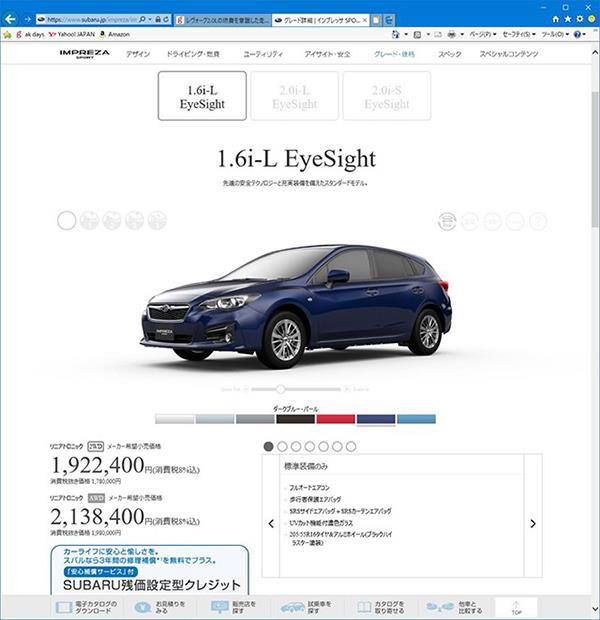Open the address bar search dropdown arrow

click(150, 19)
